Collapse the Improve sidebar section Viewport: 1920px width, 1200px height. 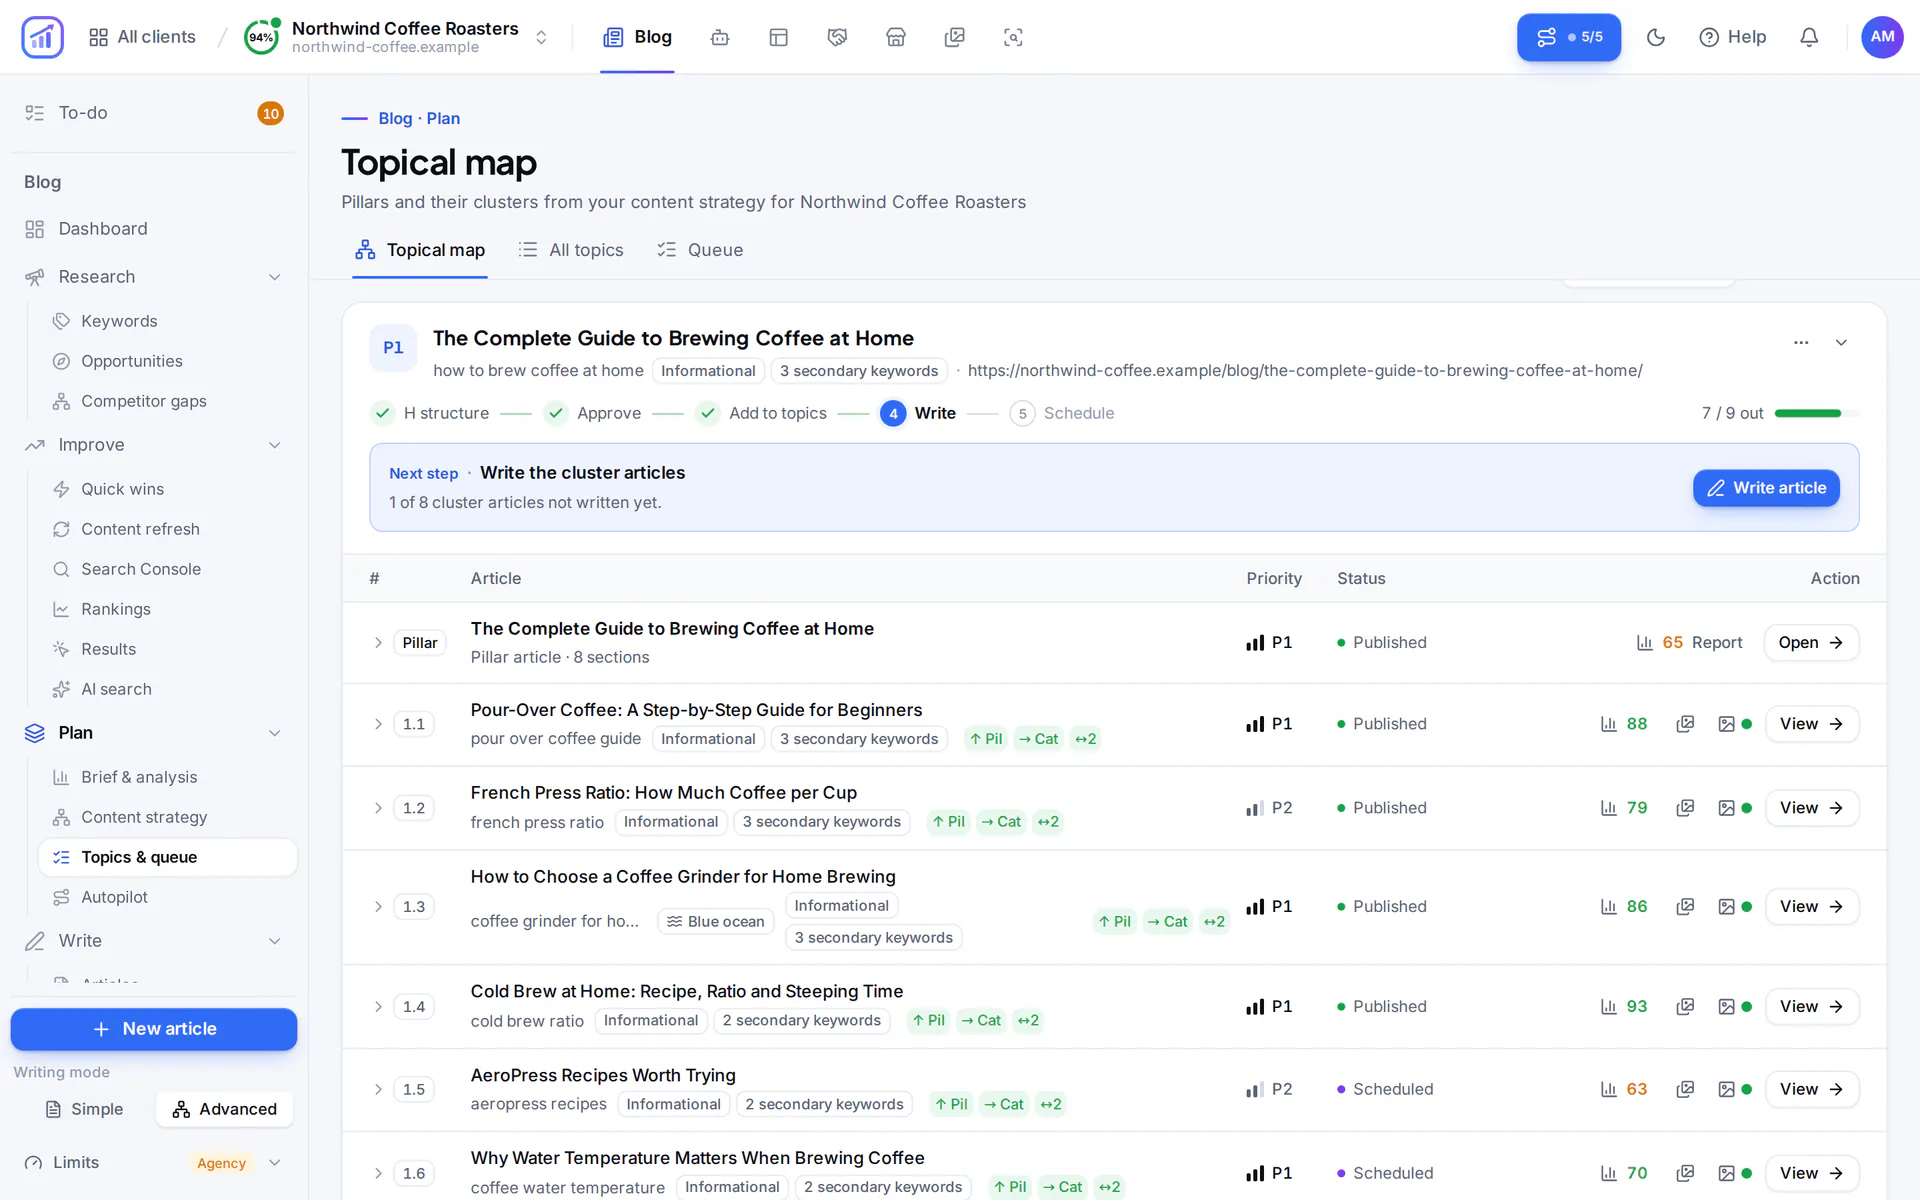coord(275,445)
